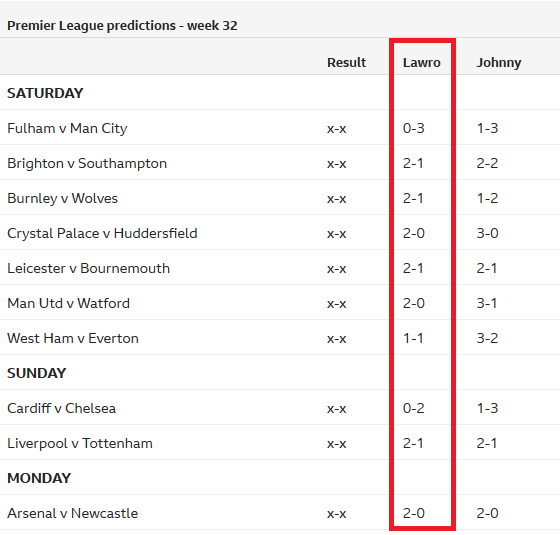Screen dimensions: 560x535
Task: Select the Man Utd v Watford fixture
Action: (68, 303)
